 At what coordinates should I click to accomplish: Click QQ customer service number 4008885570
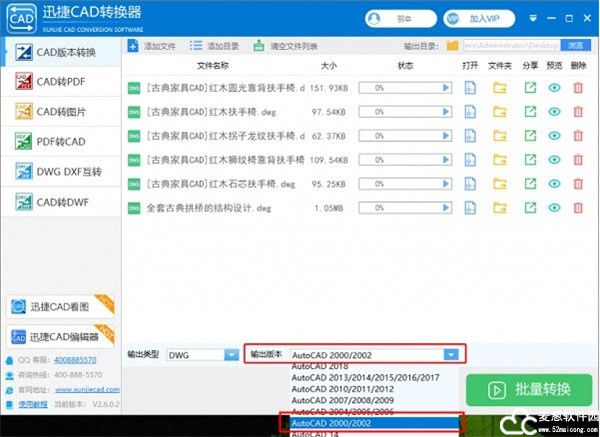[x=75, y=360]
